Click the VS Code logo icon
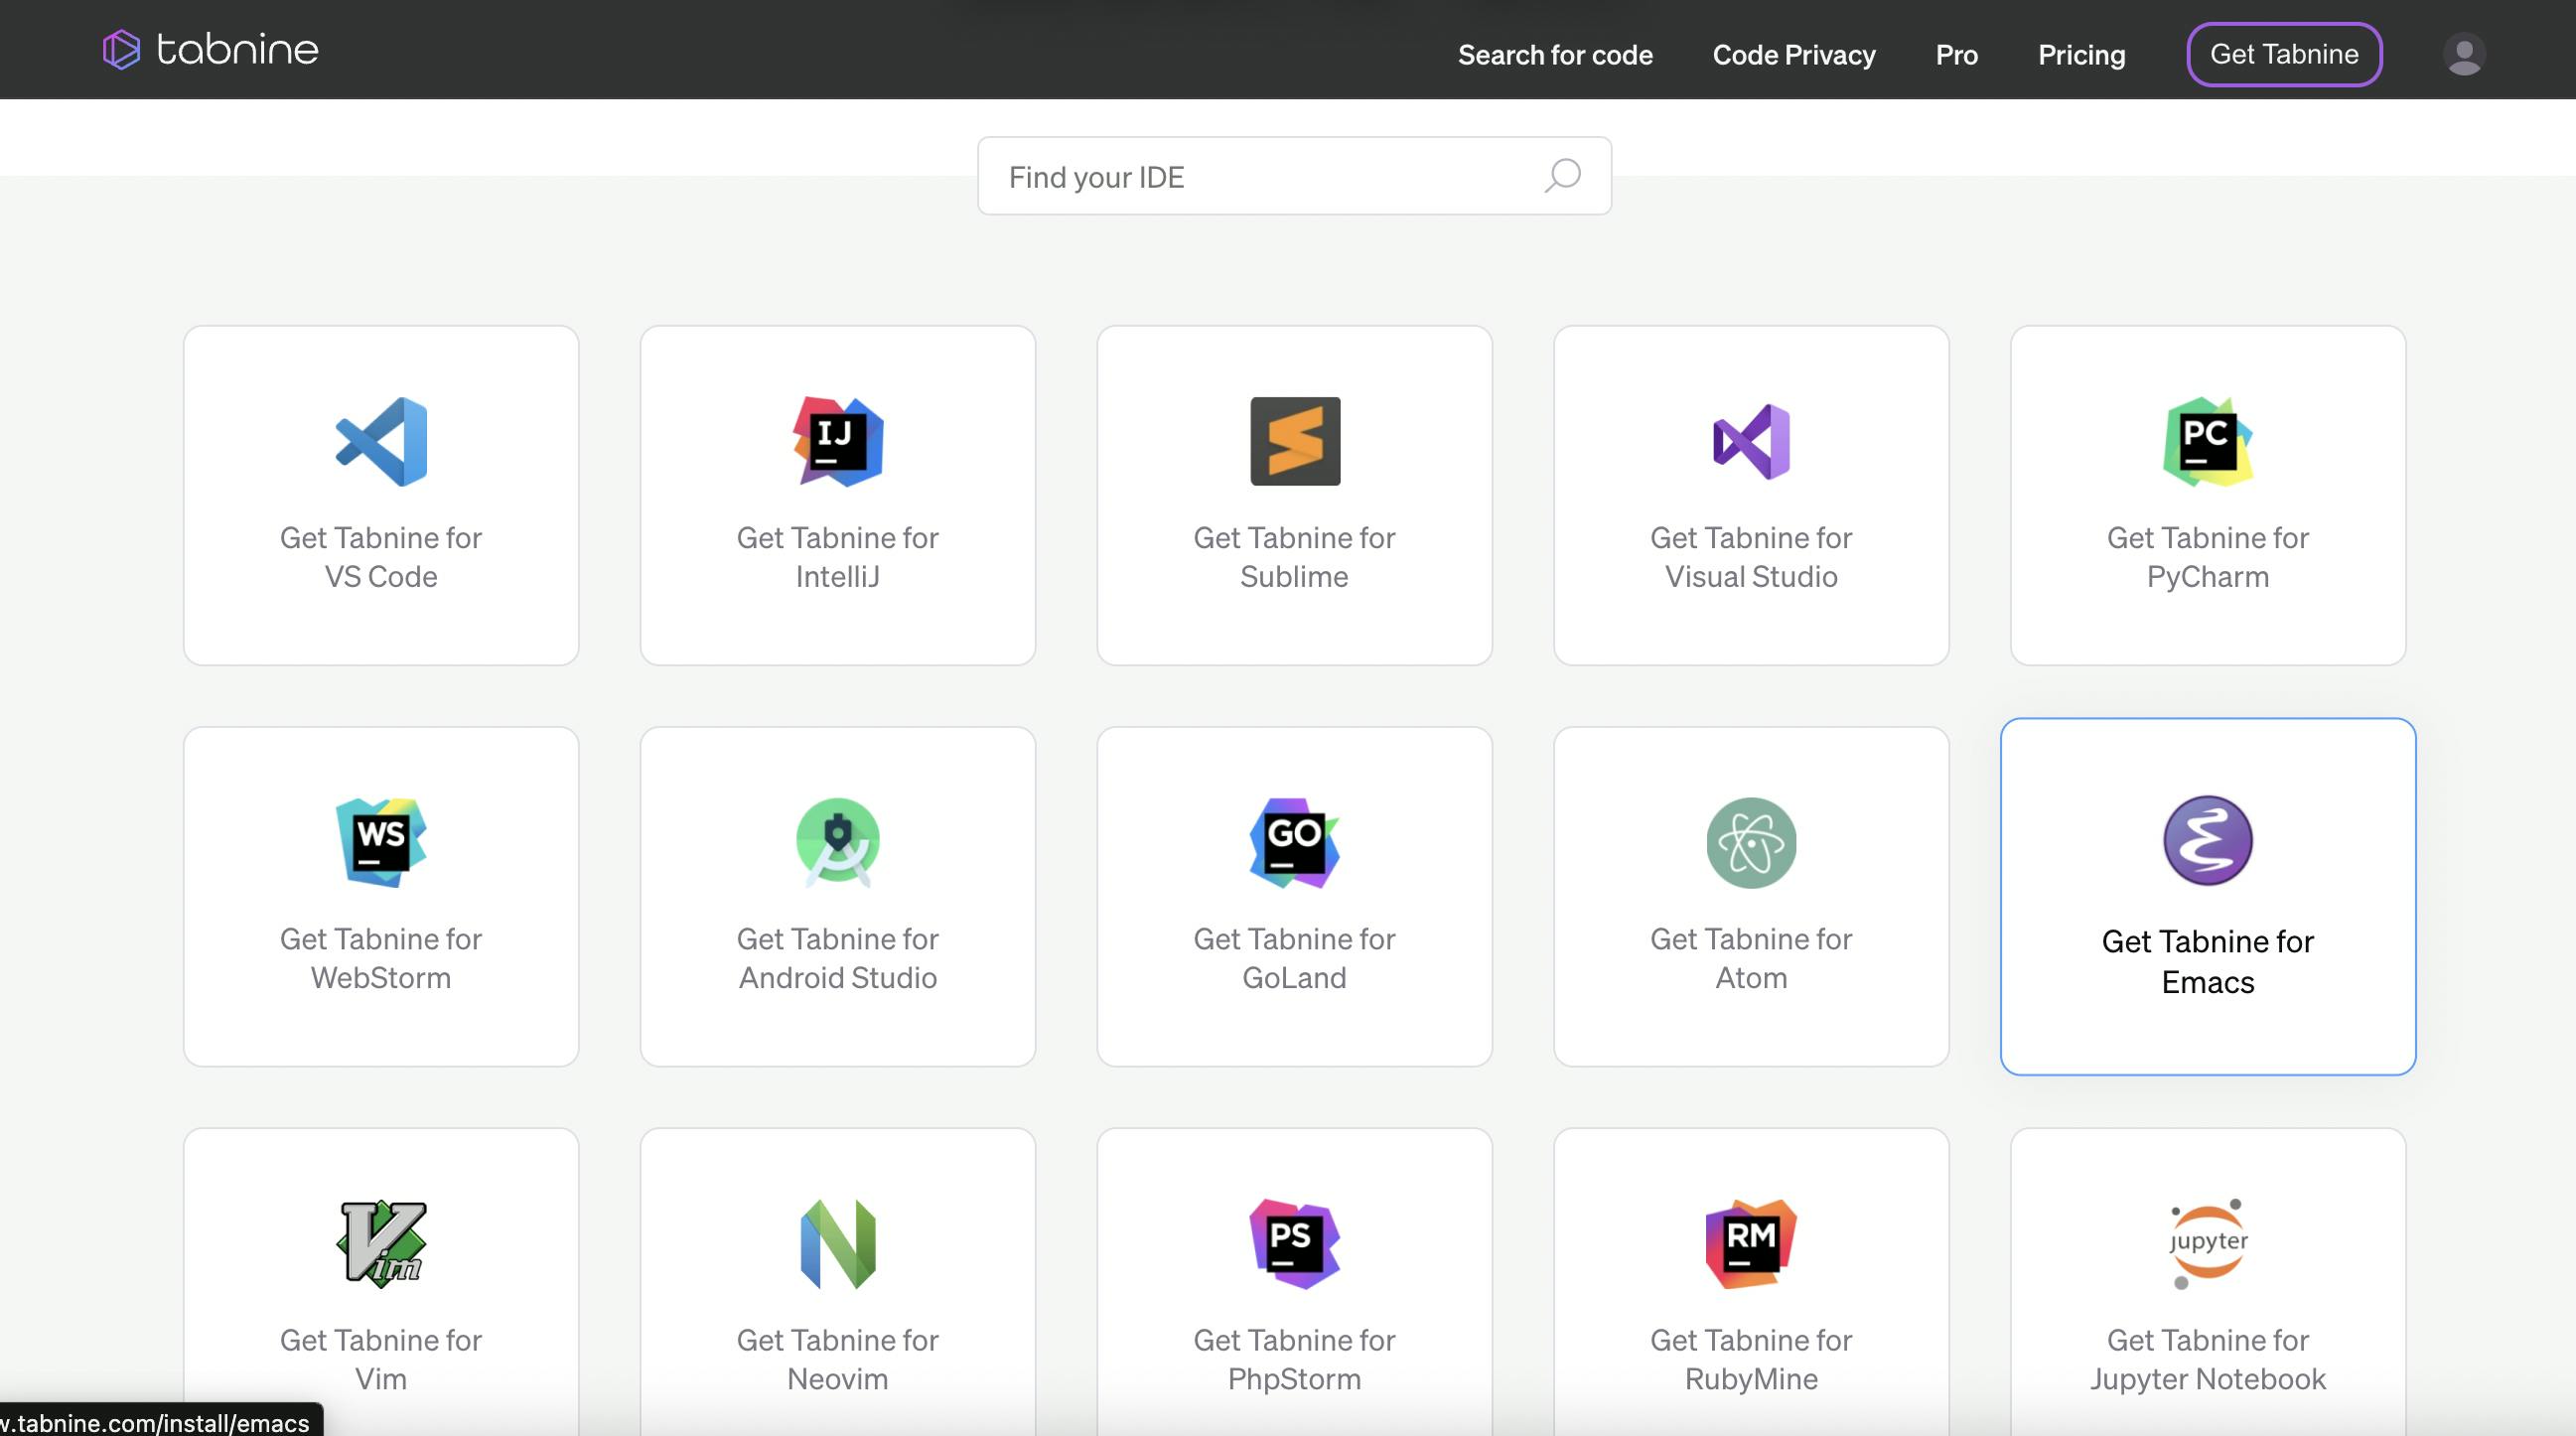This screenshot has width=2576, height=1436. [x=381, y=442]
